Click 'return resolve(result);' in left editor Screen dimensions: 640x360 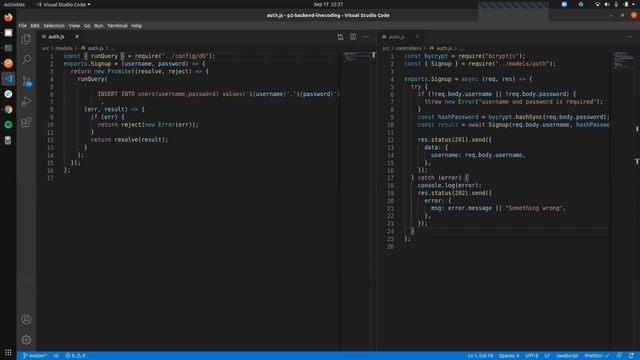pos(129,140)
